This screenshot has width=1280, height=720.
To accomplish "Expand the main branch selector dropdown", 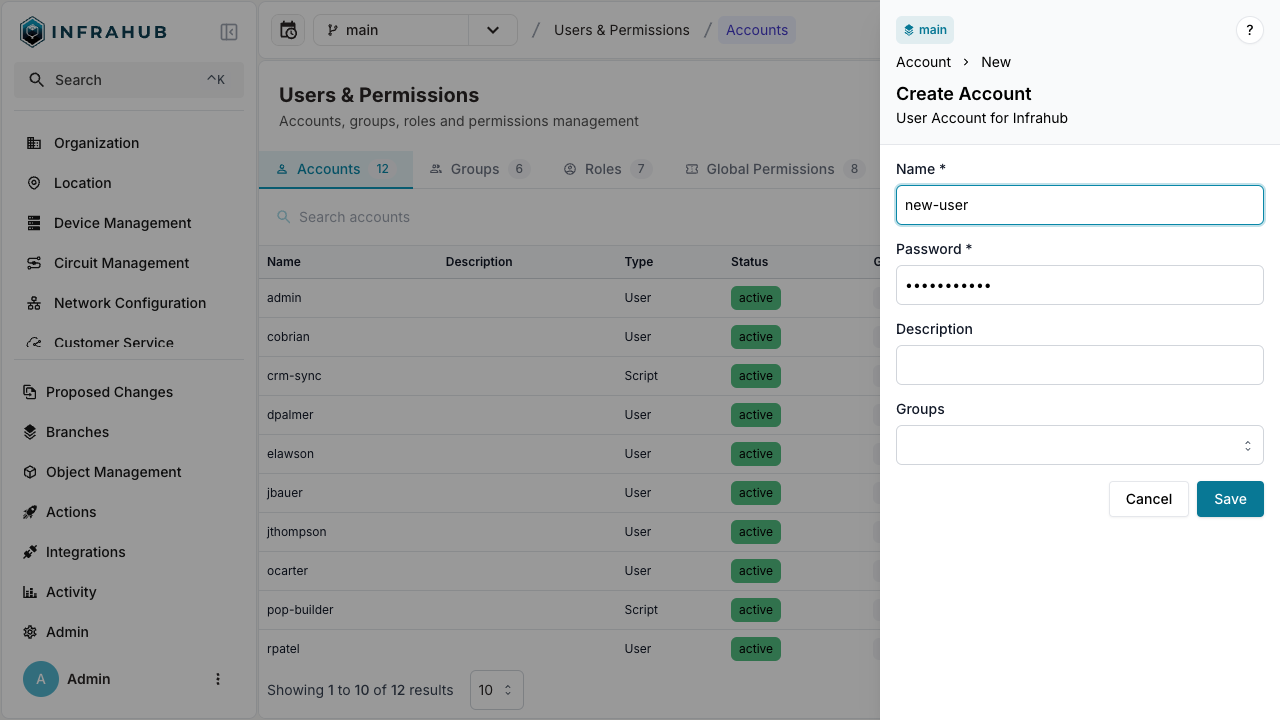I will (x=492, y=30).
